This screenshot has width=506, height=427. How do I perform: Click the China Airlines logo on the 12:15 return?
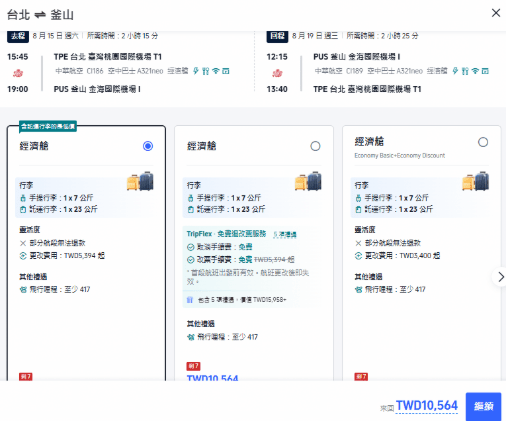click(277, 73)
